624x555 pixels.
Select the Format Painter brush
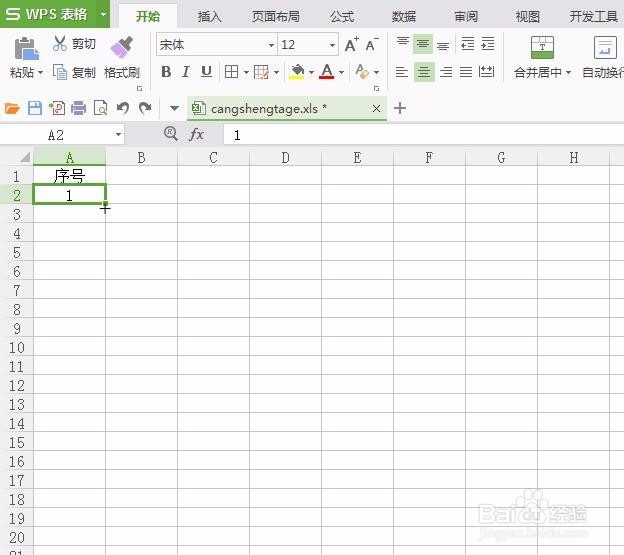pyautogui.click(x=121, y=47)
